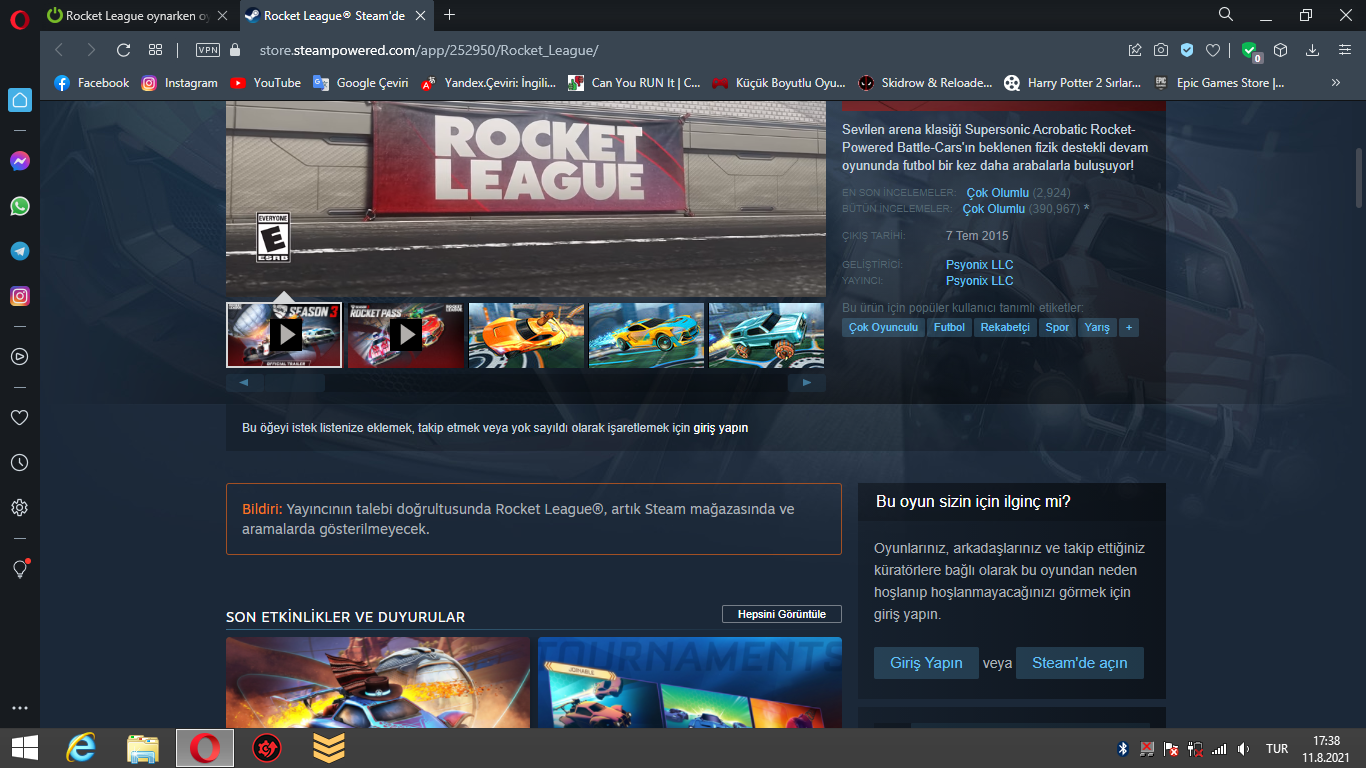Image resolution: width=1366 pixels, height=768 pixels.
Task: Click the 'Giriş Yapın' button
Action: [926, 663]
